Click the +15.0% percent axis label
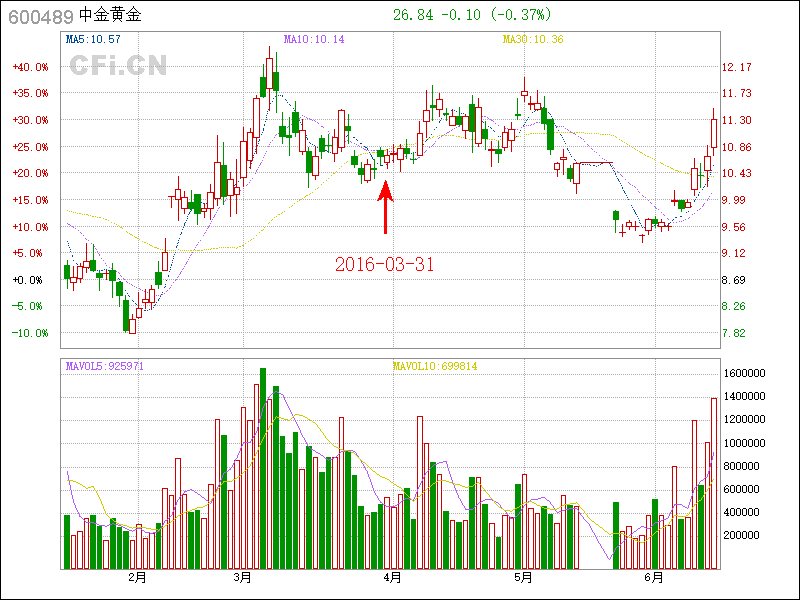This screenshot has width=800, height=600. [31, 200]
